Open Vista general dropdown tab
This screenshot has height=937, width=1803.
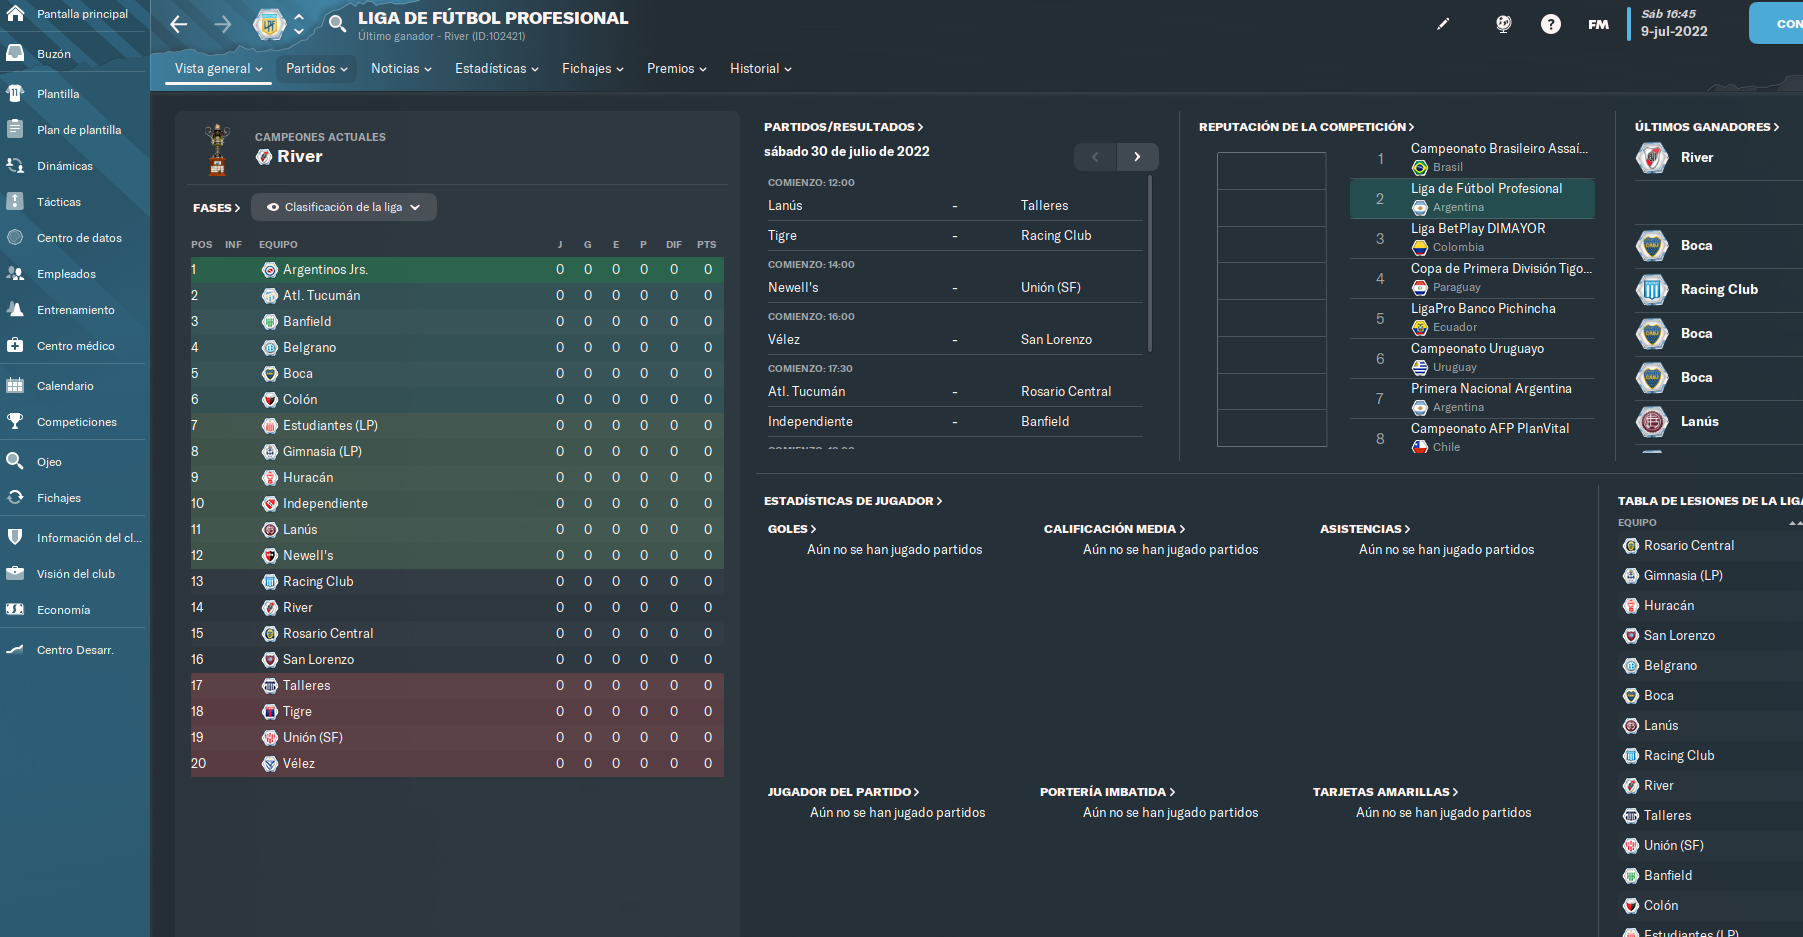coord(218,69)
